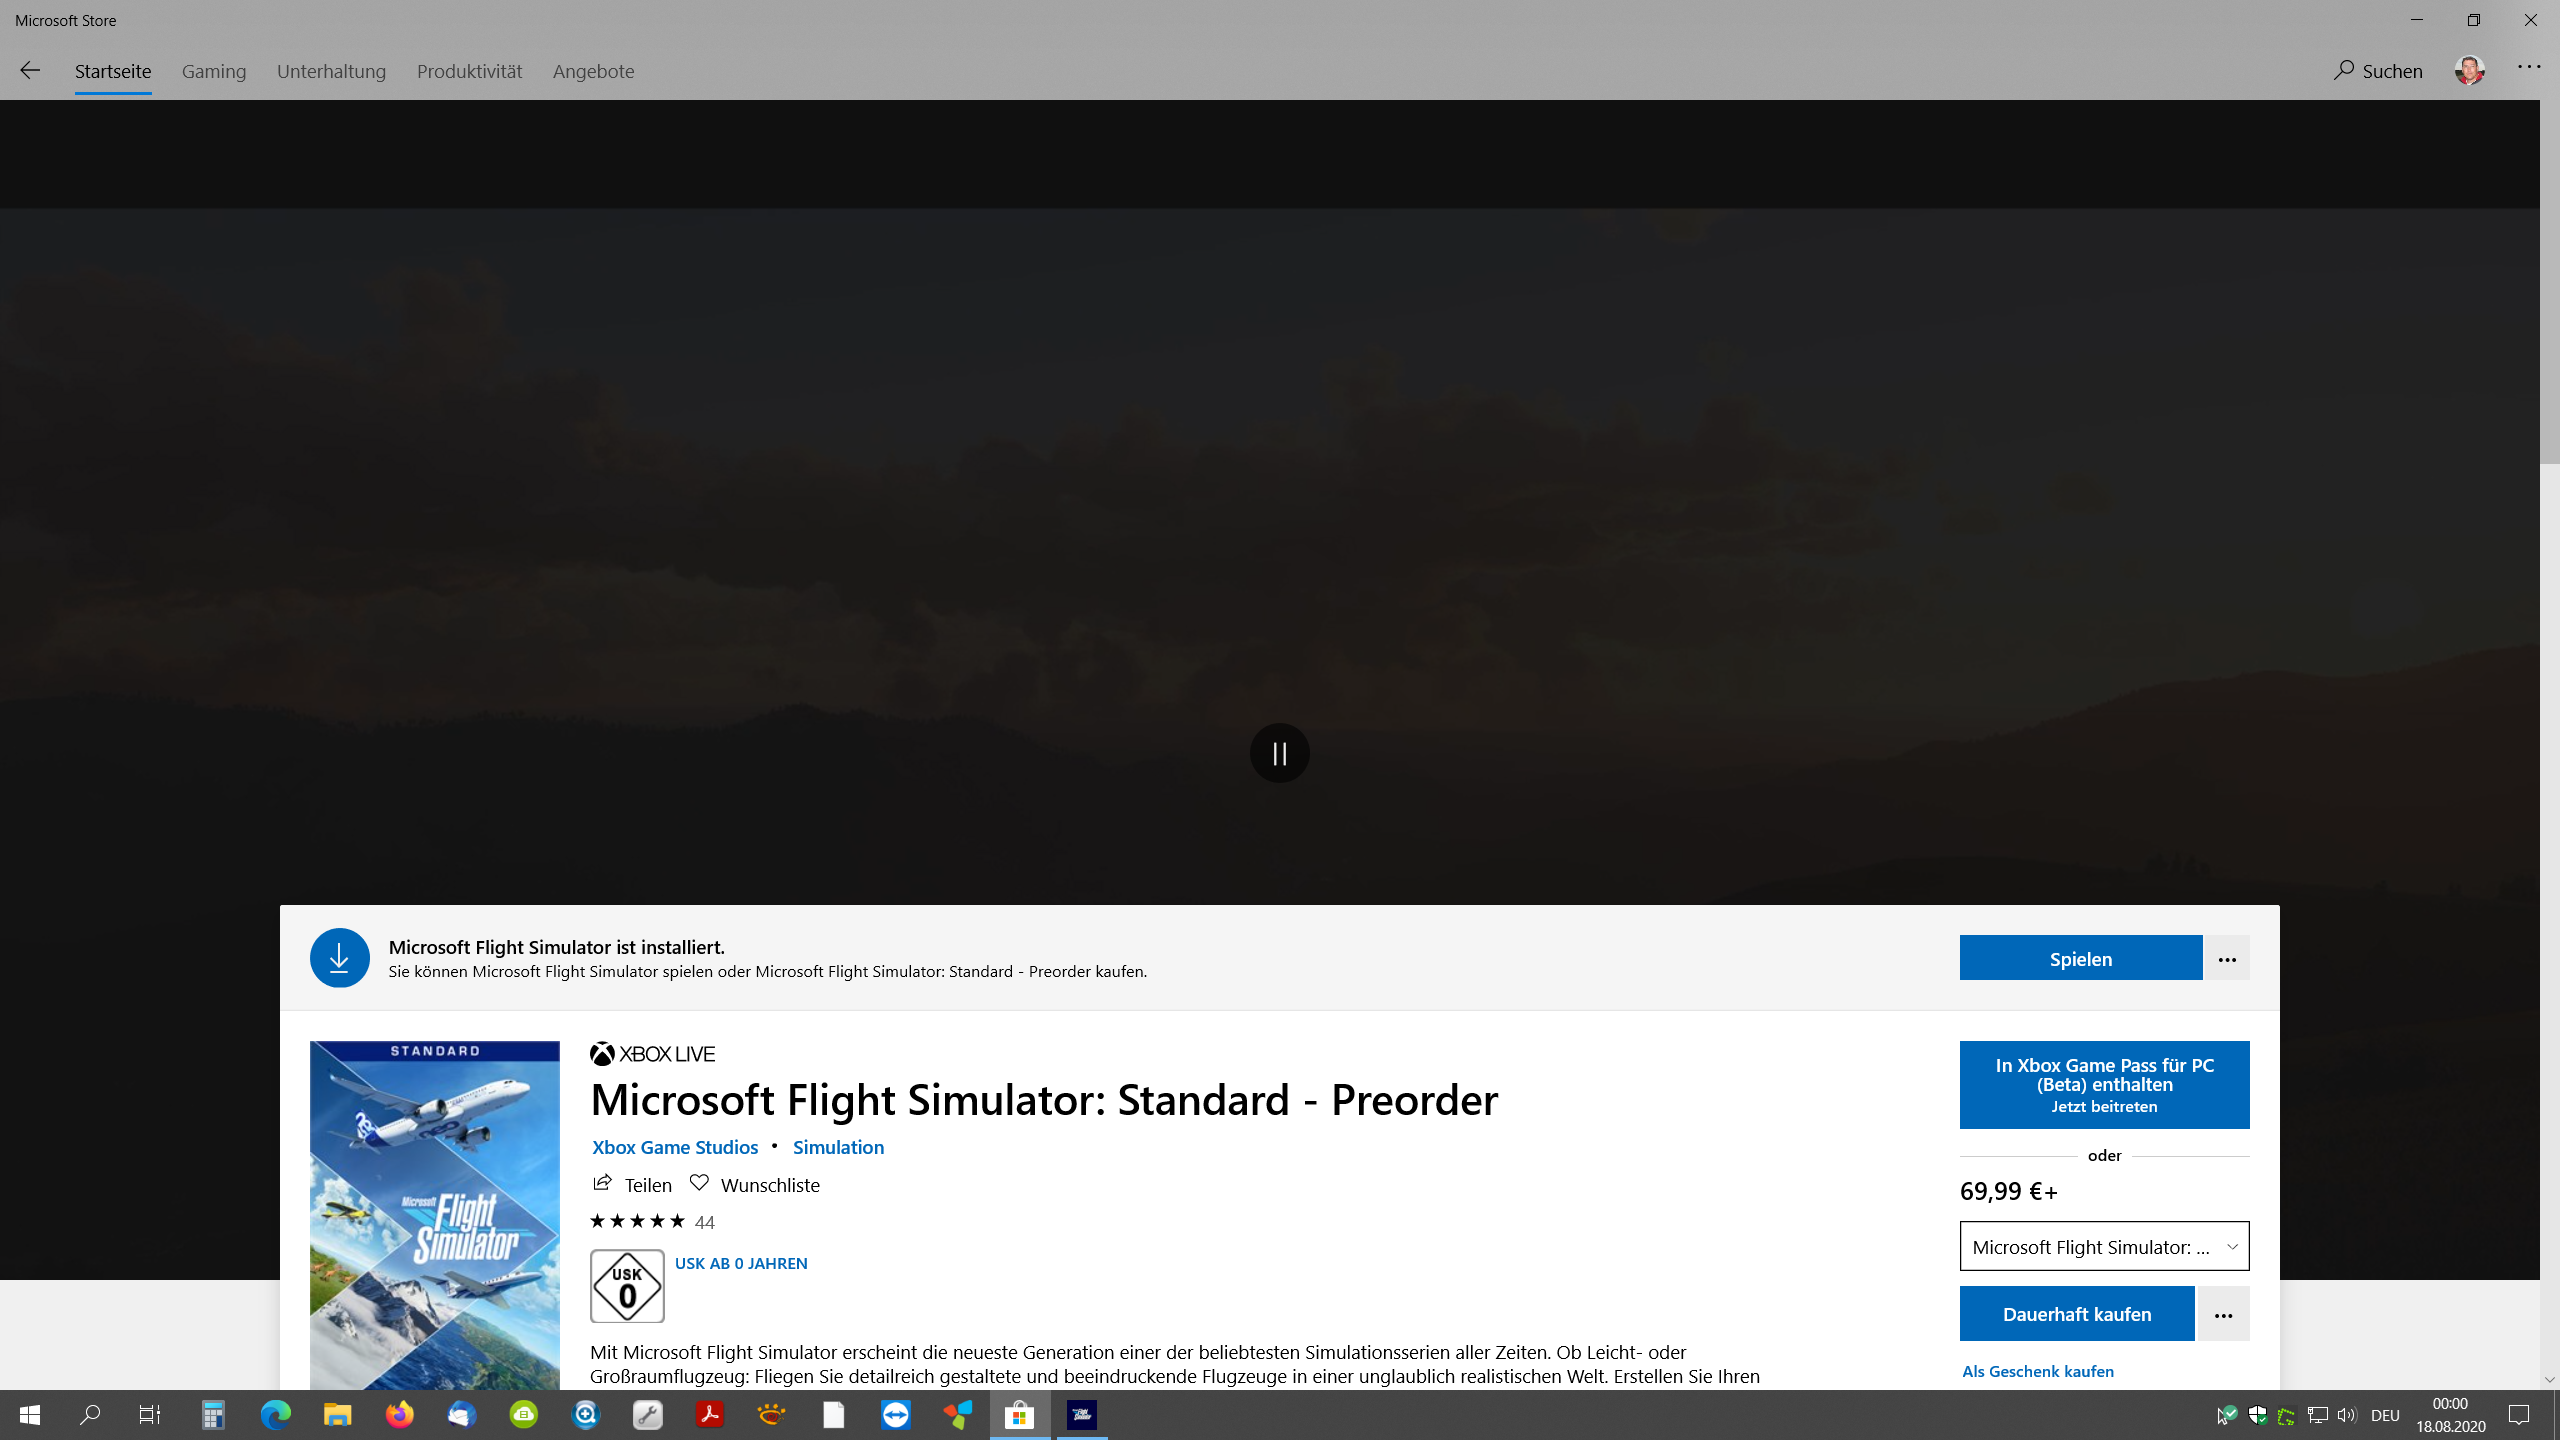Click the back arrow icon
The image size is (2560, 1440).
(x=30, y=70)
